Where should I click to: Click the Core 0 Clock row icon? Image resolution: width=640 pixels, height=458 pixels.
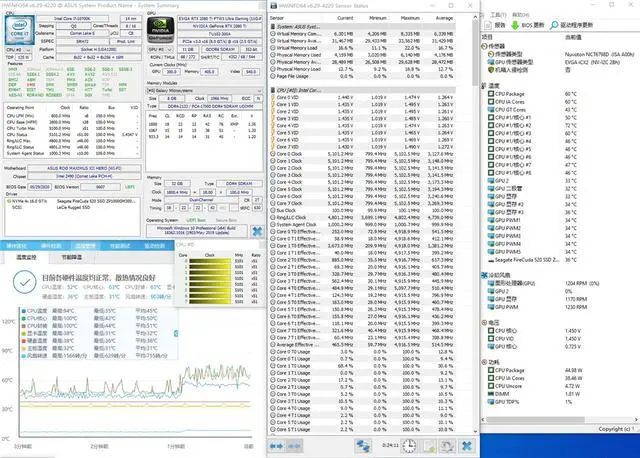[x=273, y=154]
